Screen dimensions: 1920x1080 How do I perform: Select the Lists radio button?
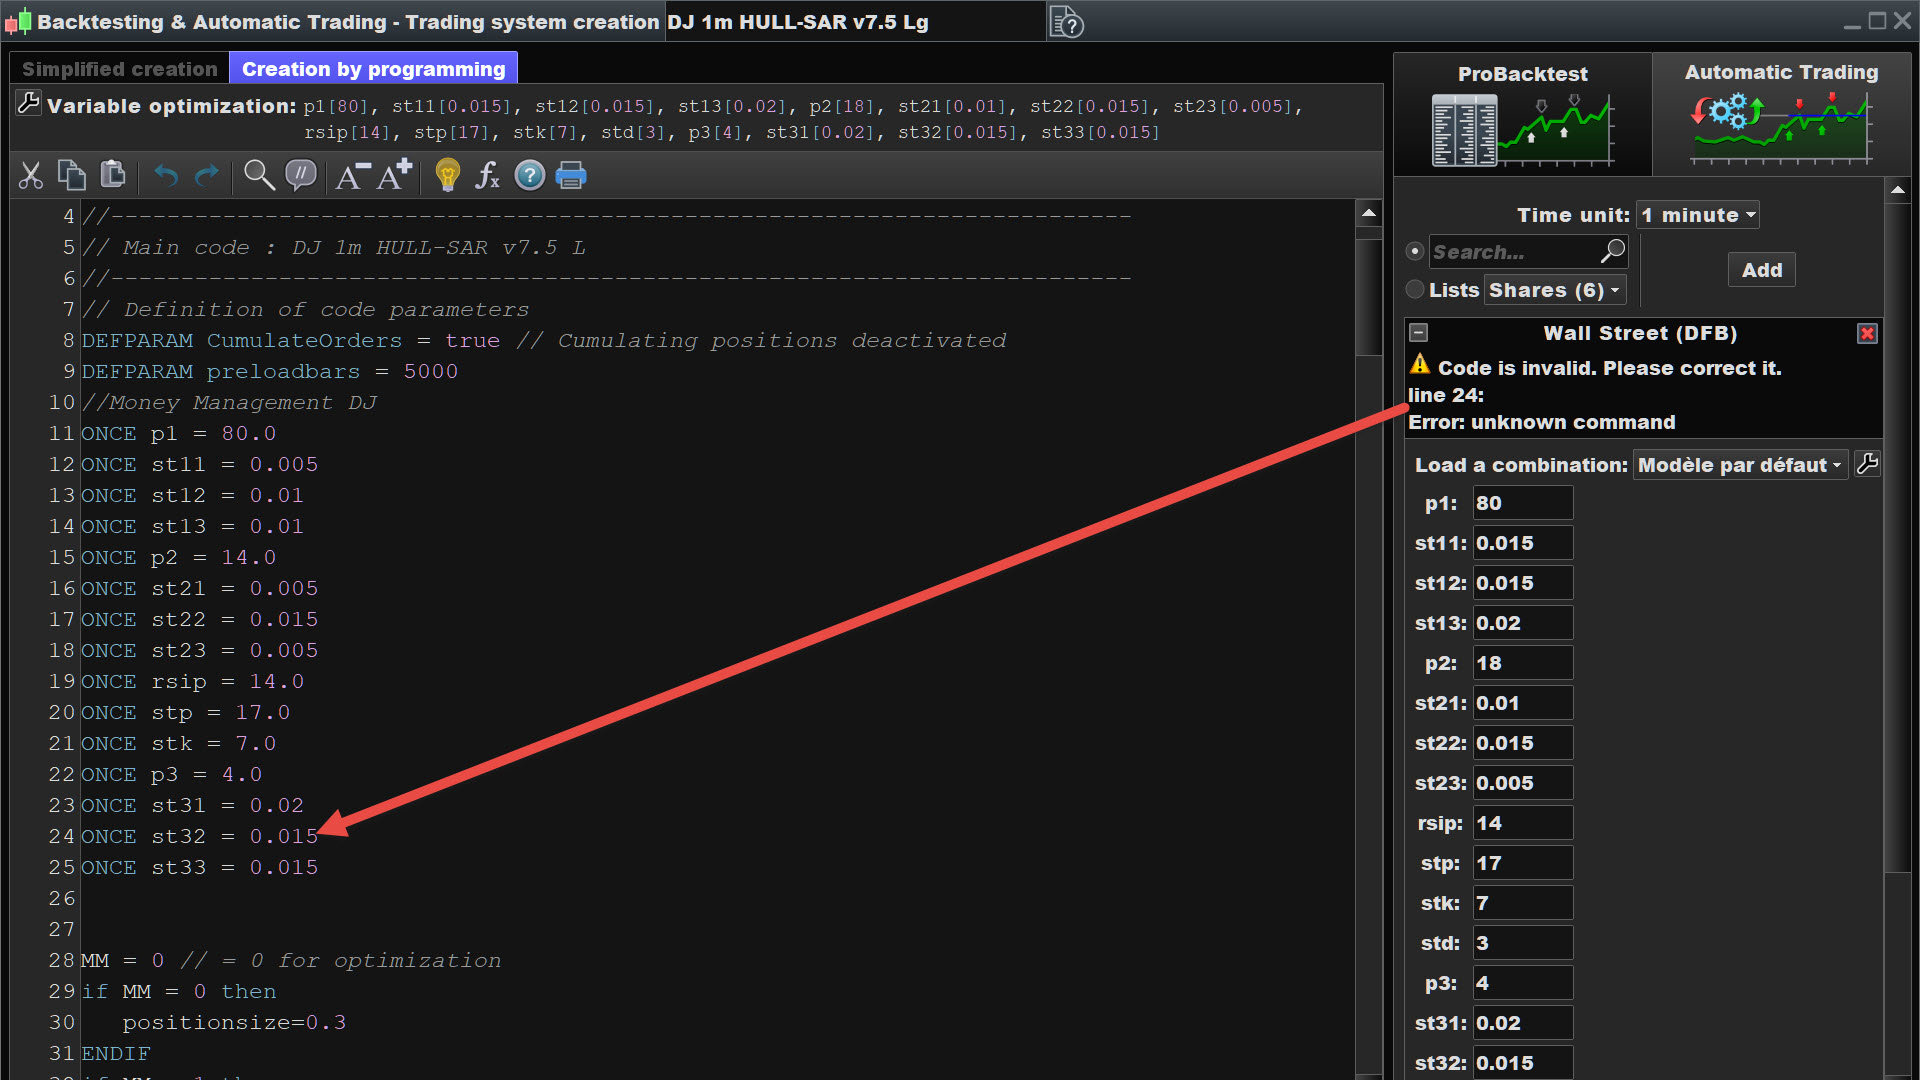point(1414,290)
